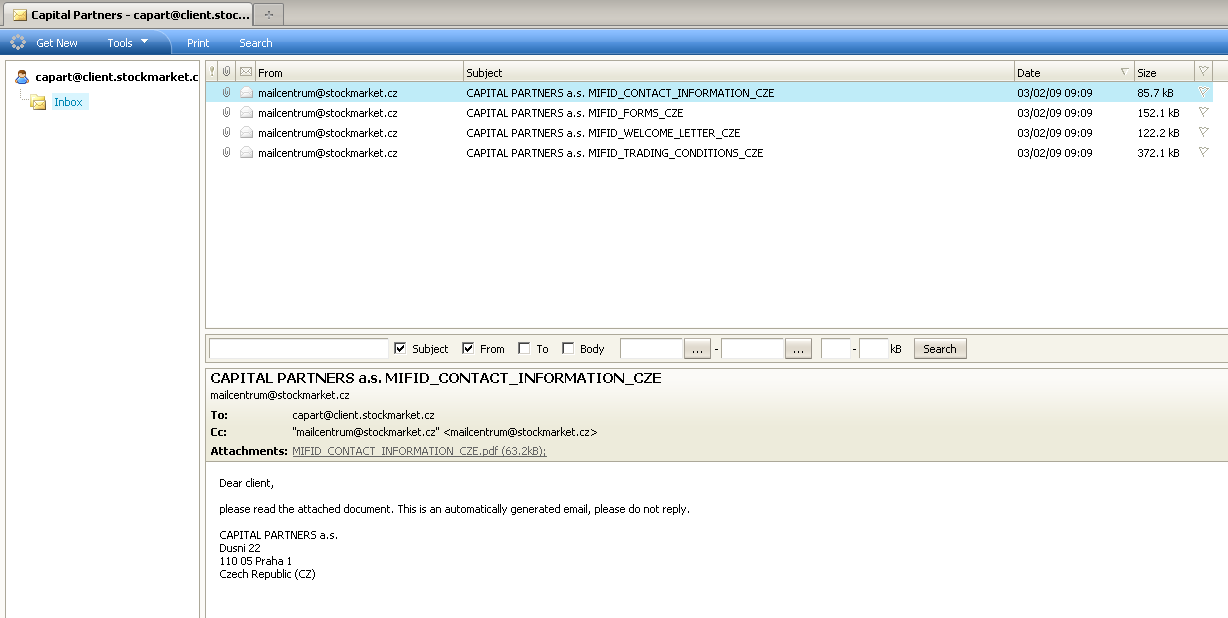The width and height of the screenshot is (1228, 618).
Task: Click Print in the toolbar
Action: (x=198, y=43)
